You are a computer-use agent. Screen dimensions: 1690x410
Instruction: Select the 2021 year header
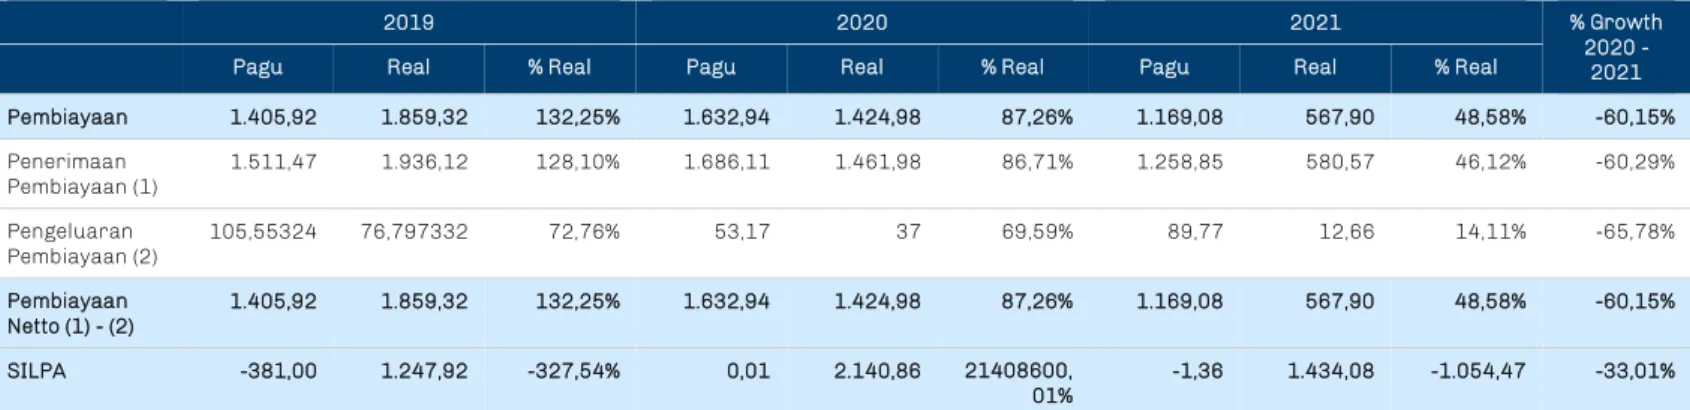1314,22
